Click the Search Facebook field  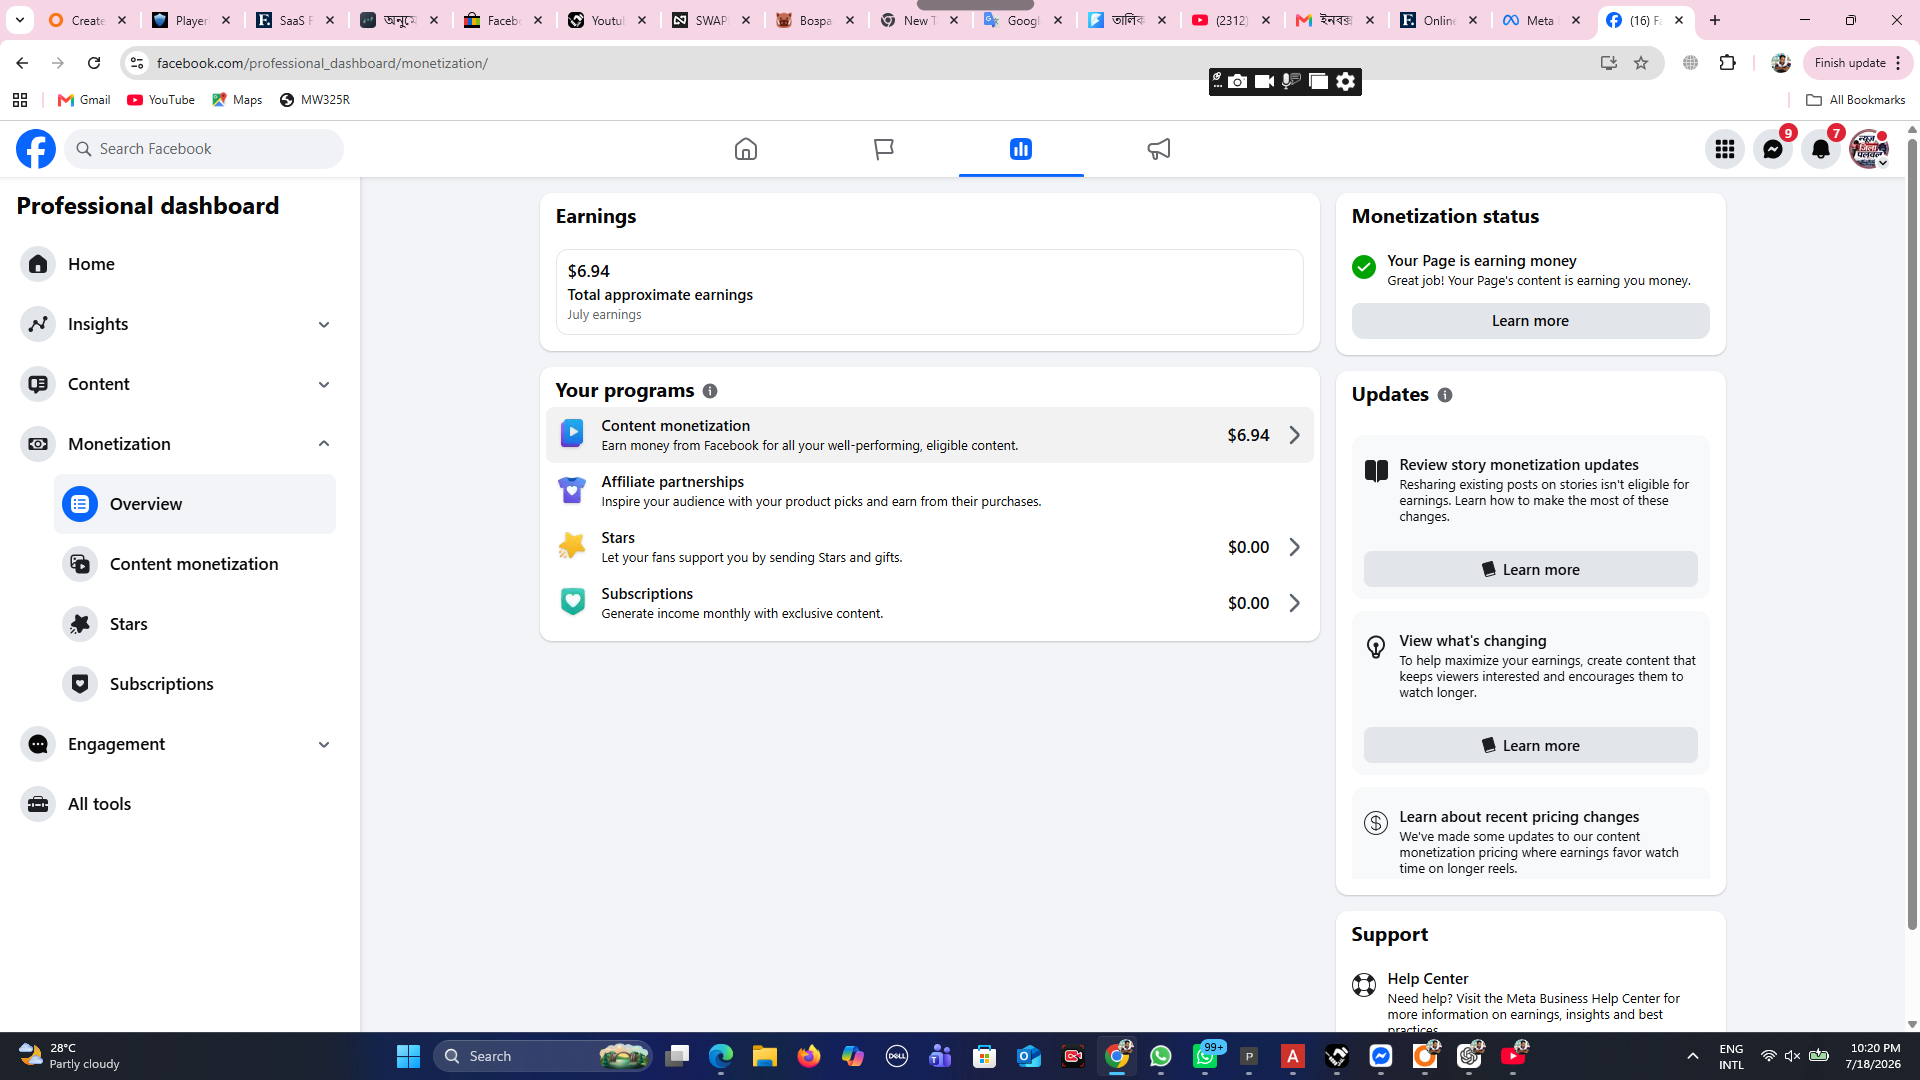pos(204,149)
